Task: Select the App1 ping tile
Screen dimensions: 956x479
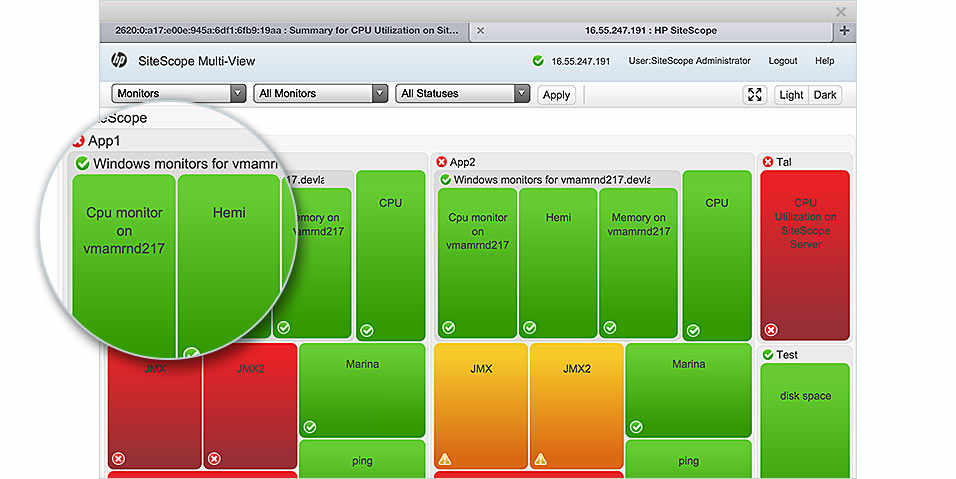Action: (362, 459)
